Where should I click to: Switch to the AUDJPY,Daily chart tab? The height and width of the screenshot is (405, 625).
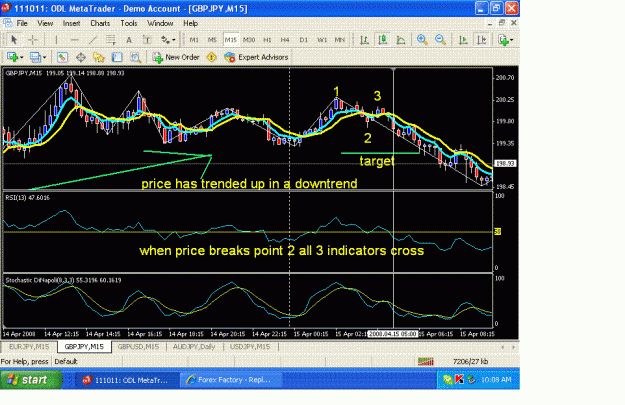click(194, 347)
